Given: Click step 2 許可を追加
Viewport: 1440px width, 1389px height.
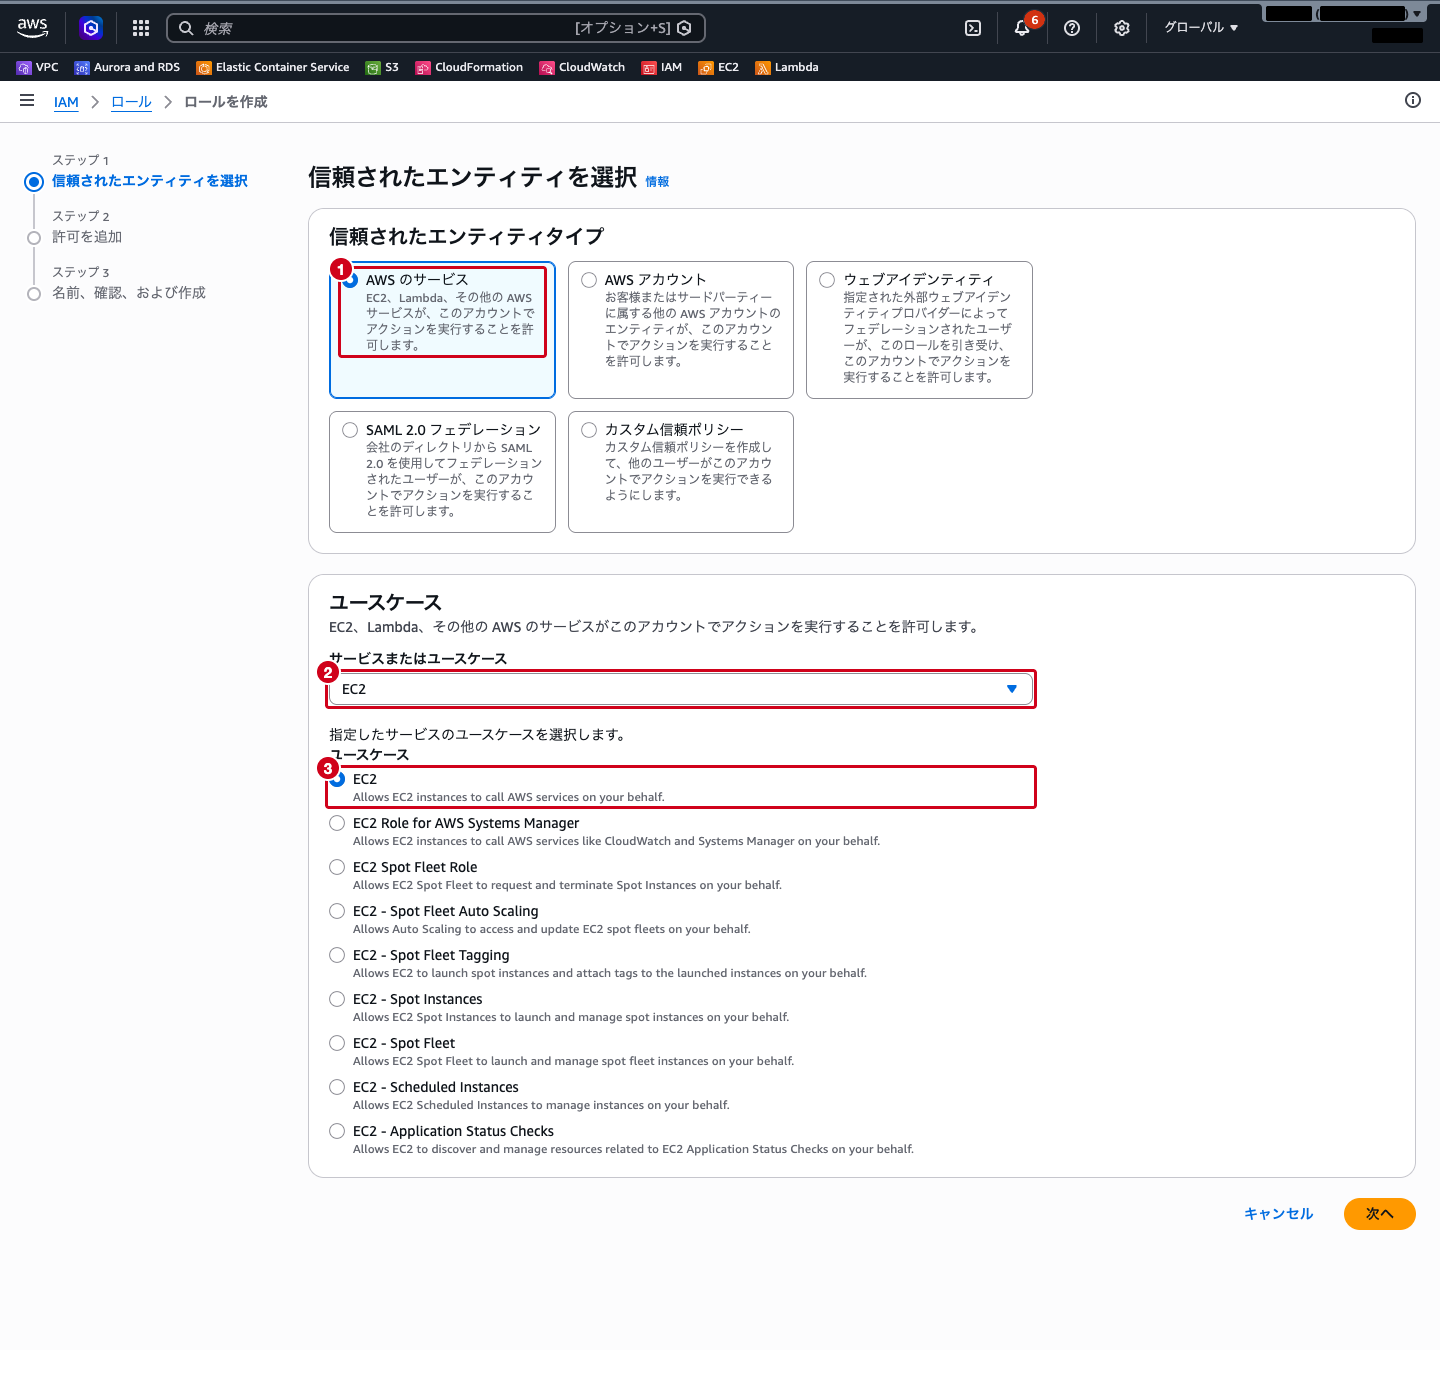Looking at the screenshot, I should [x=87, y=237].
